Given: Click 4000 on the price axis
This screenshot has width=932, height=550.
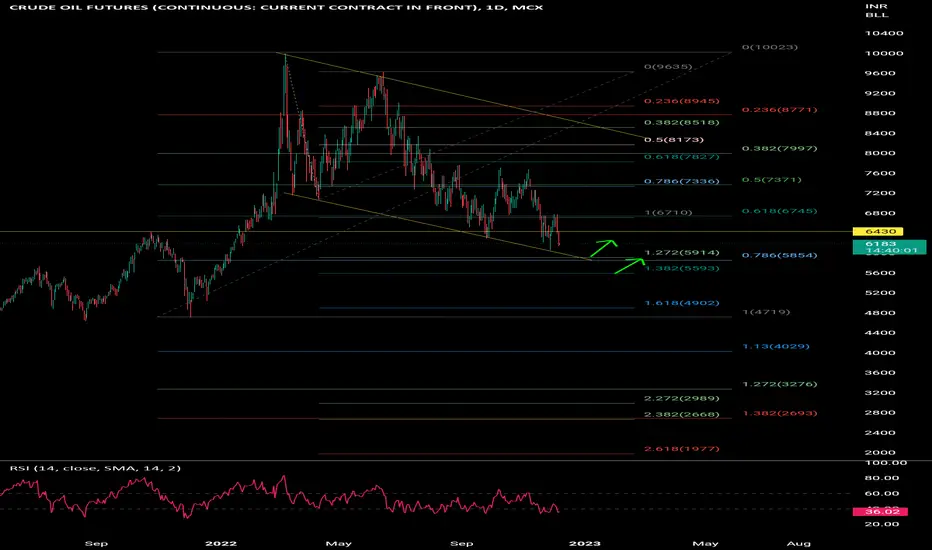Looking at the screenshot, I should point(880,353).
